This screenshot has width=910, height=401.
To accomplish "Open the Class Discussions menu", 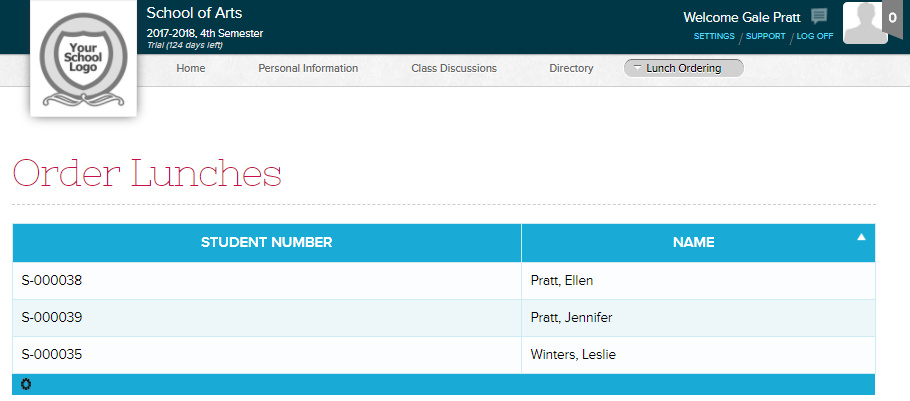I will tap(454, 68).
